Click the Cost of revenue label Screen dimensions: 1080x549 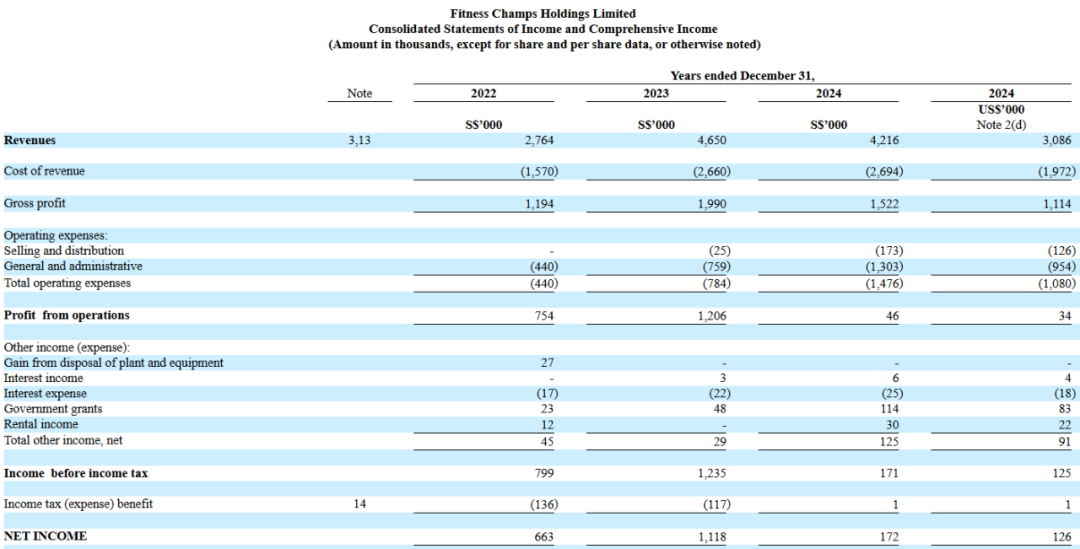[44, 171]
